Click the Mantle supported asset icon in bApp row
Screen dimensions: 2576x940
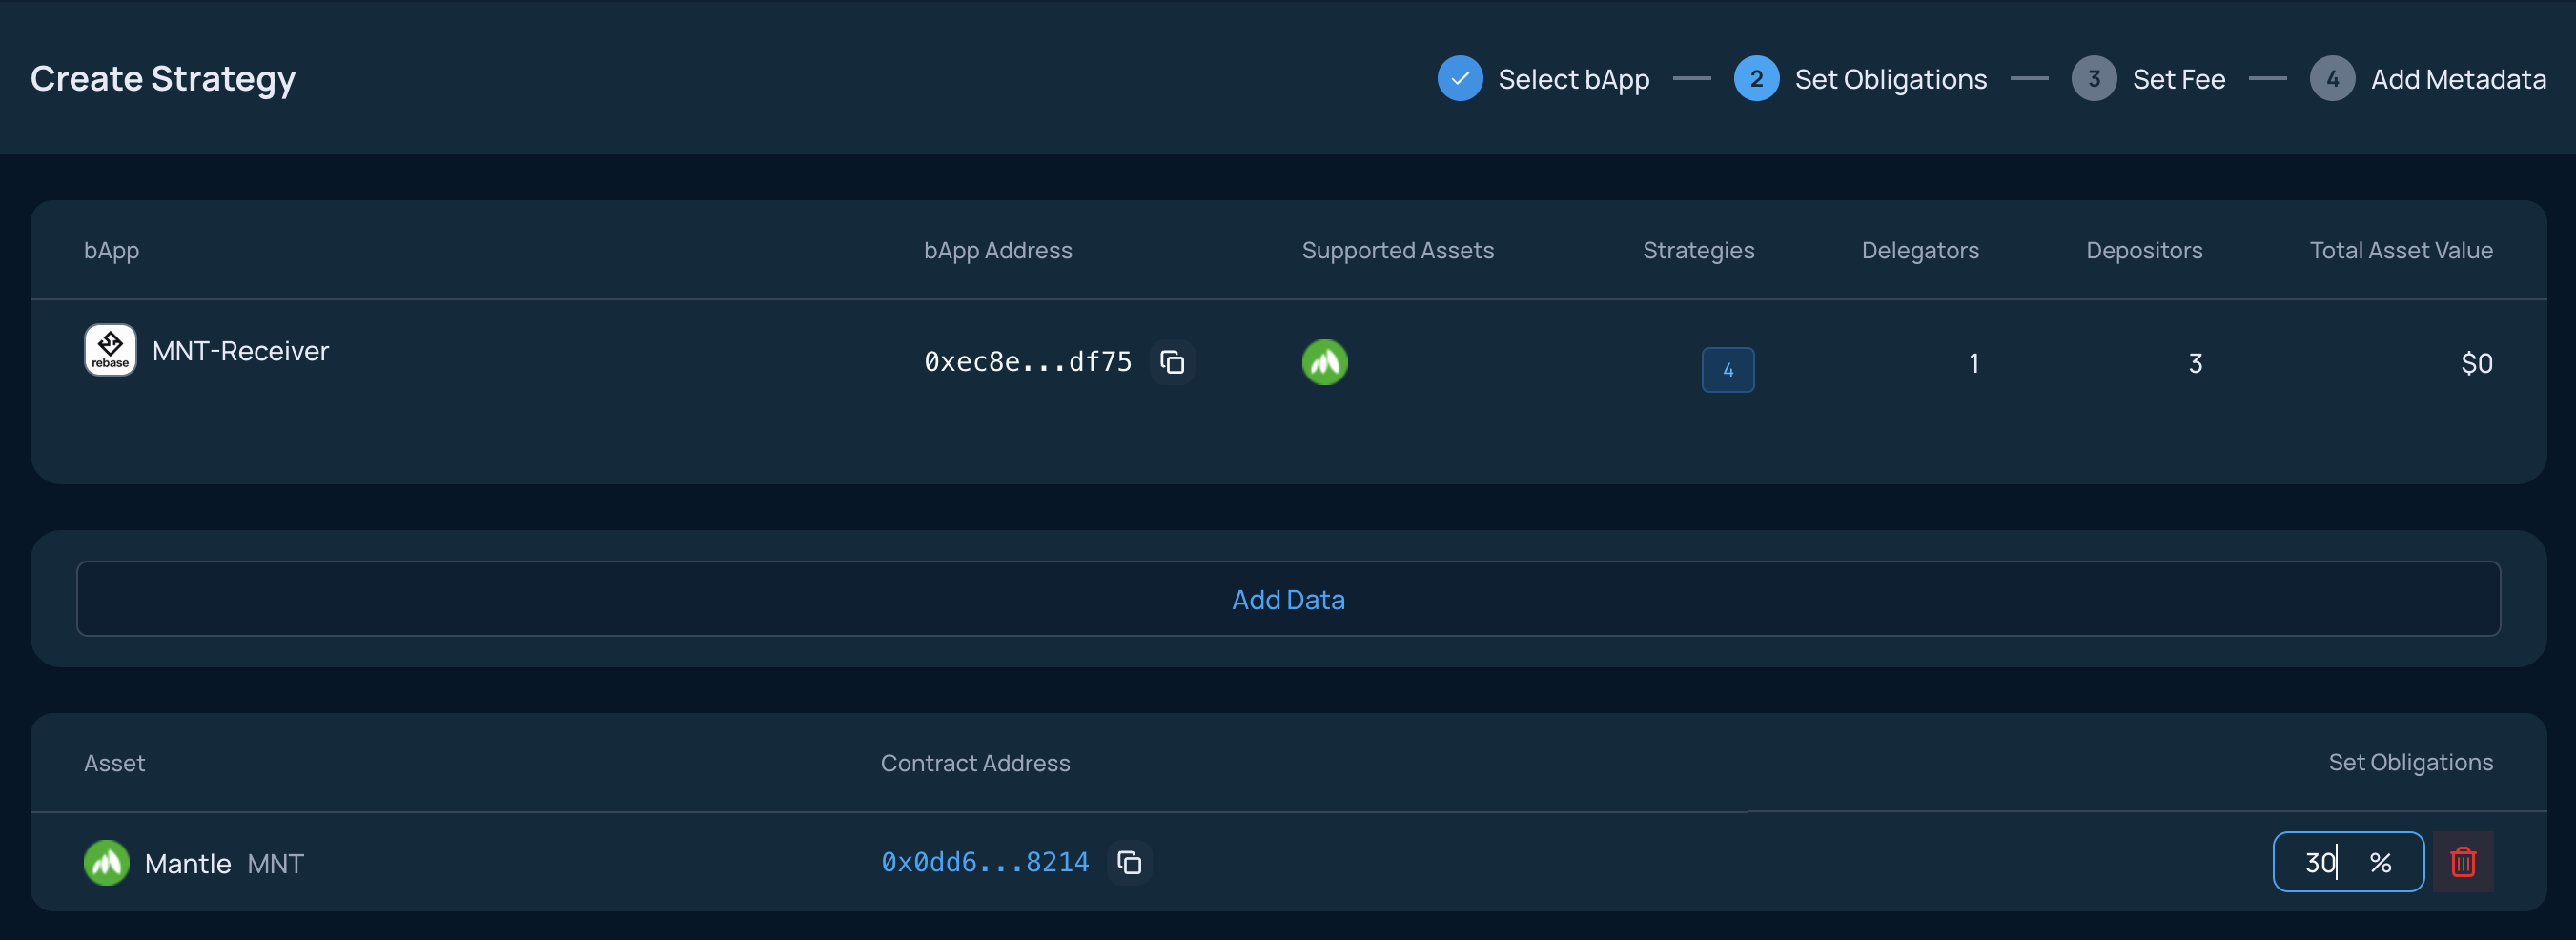[x=1324, y=362]
